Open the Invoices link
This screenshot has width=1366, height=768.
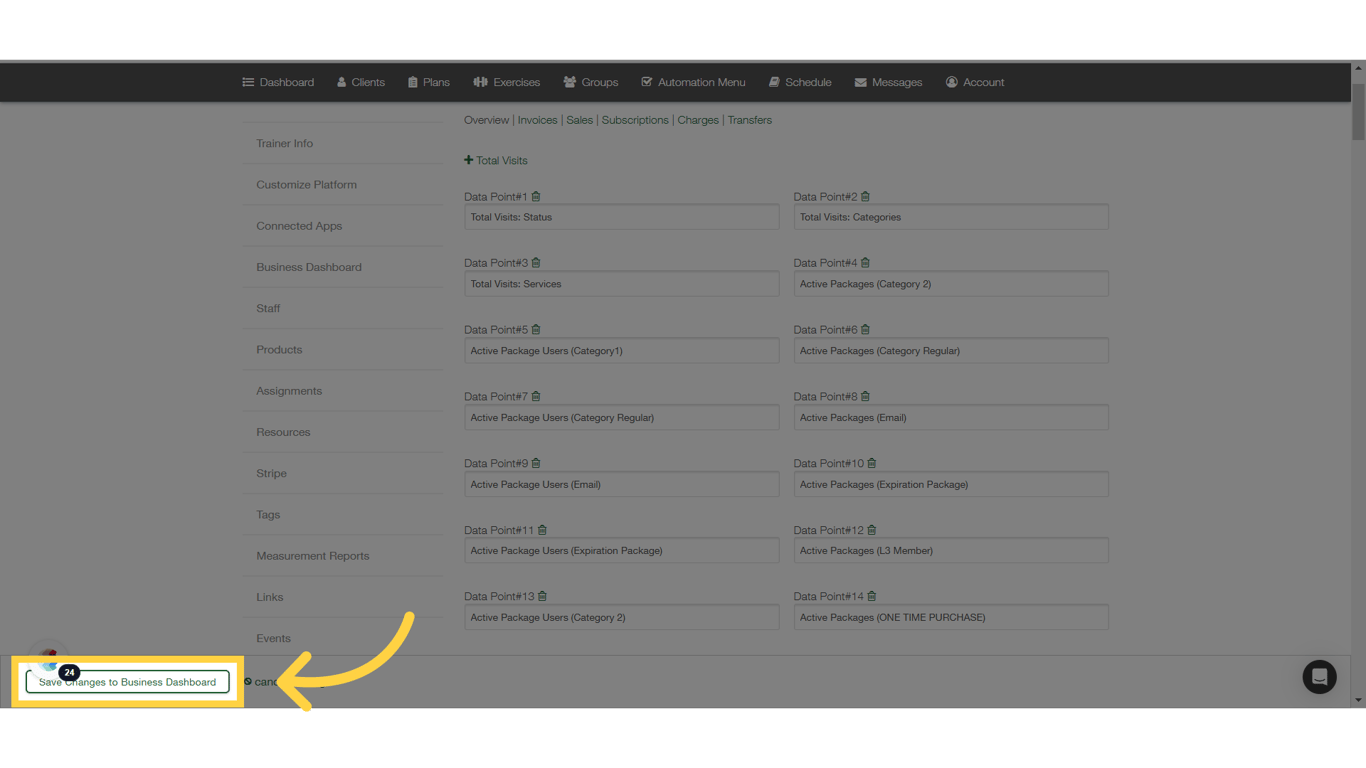[537, 120]
